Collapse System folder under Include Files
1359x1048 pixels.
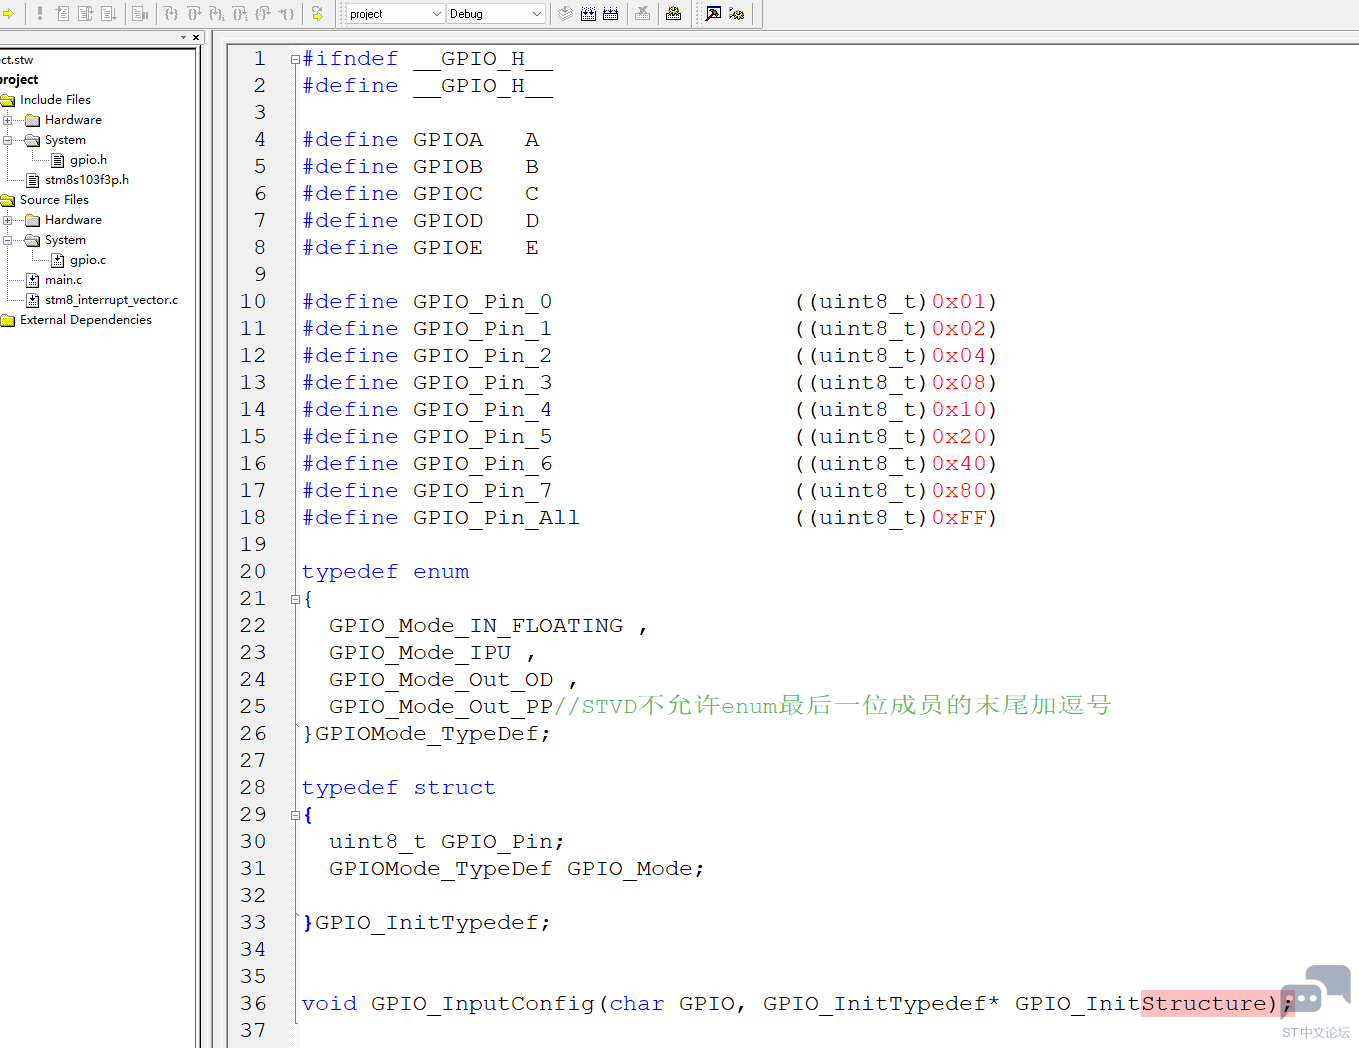[x=8, y=140]
